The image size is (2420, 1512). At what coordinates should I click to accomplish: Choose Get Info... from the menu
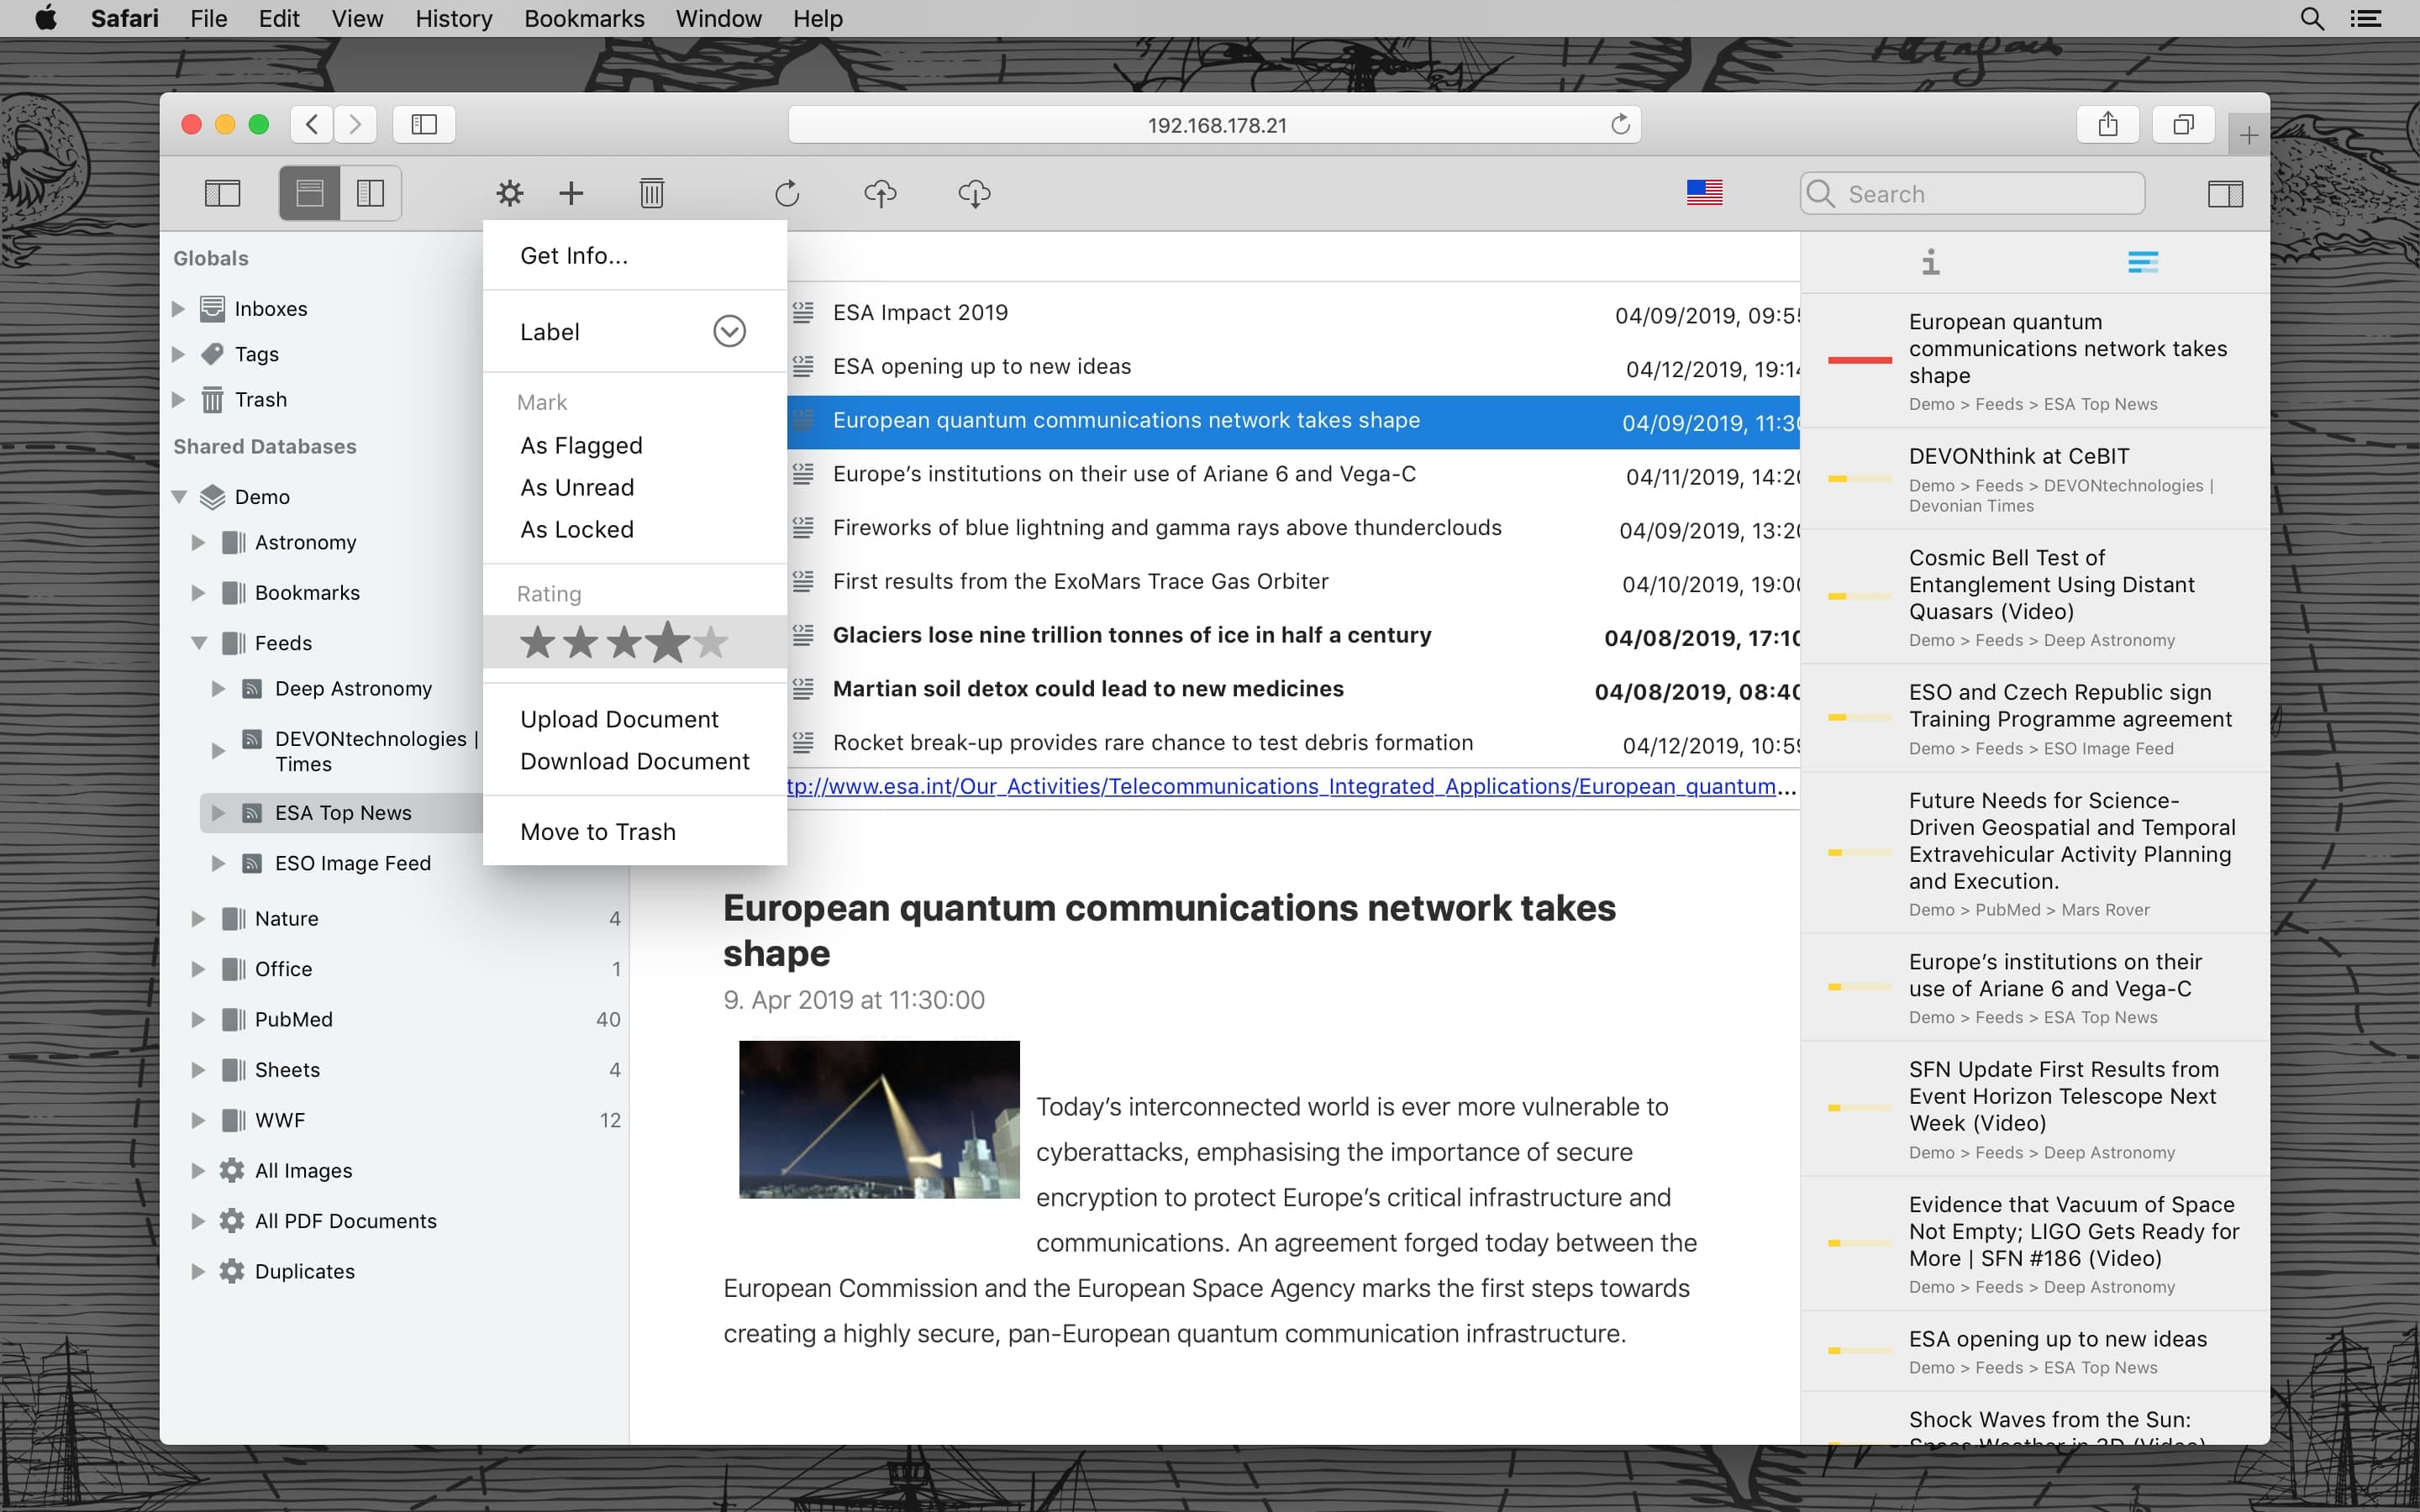(574, 256)
